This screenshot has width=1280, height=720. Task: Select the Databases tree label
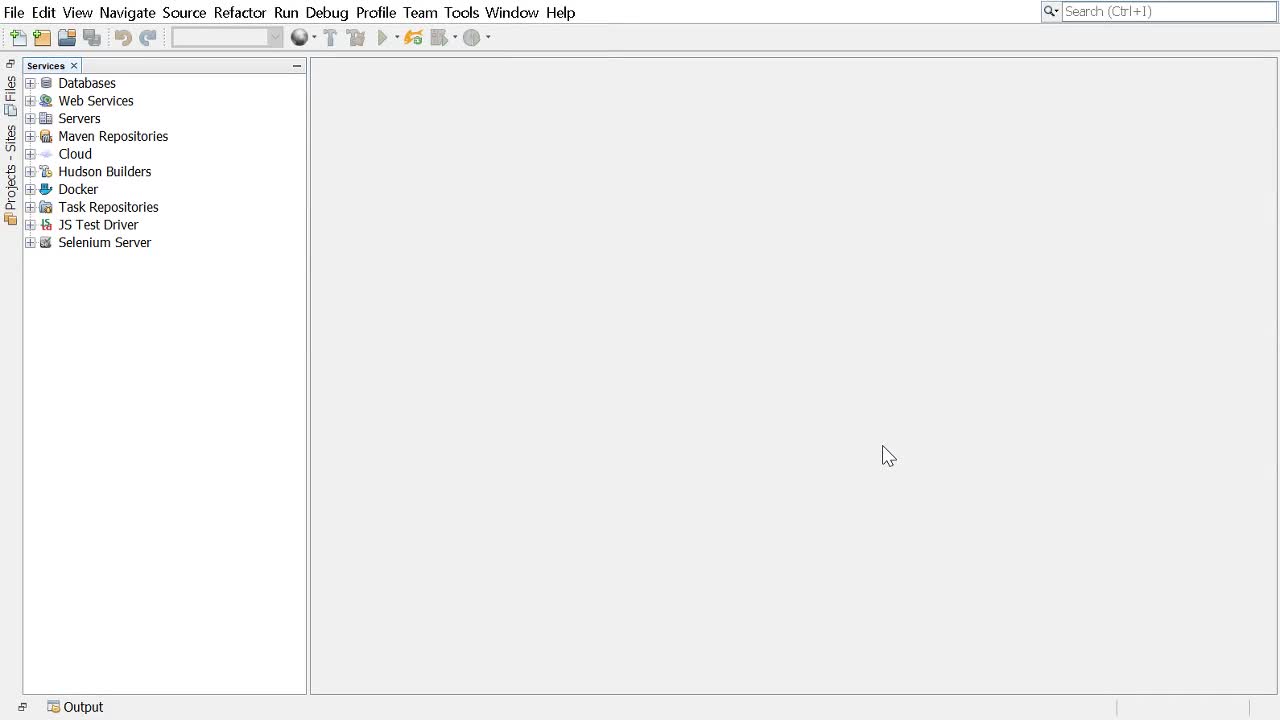click(87, 83)
